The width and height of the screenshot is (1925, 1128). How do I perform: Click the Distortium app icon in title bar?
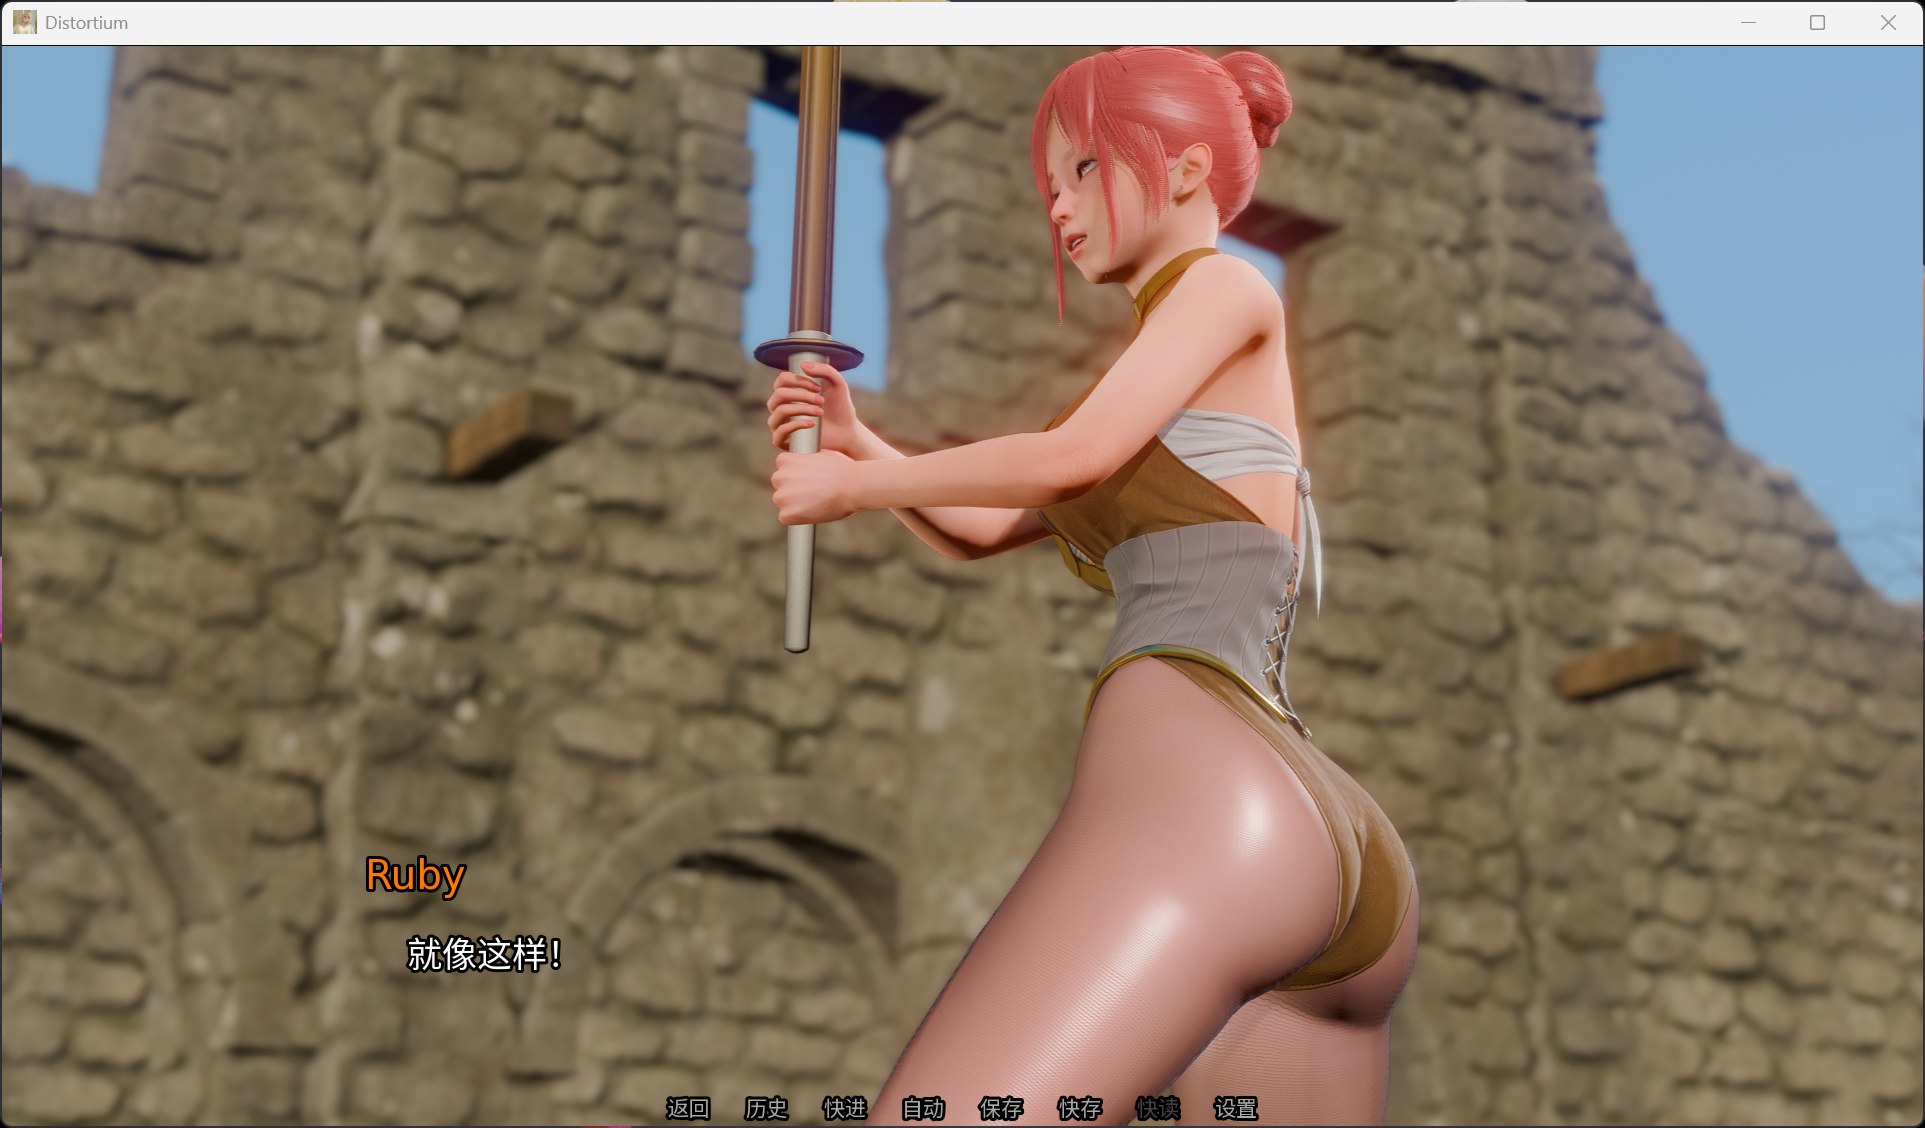click(x=24, y=22)
